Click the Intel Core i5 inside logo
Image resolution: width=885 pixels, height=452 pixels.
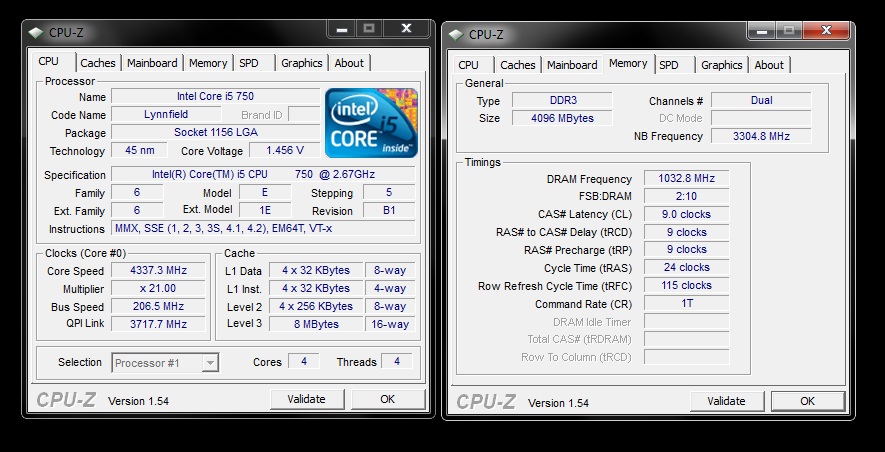(x=371, y=122)
